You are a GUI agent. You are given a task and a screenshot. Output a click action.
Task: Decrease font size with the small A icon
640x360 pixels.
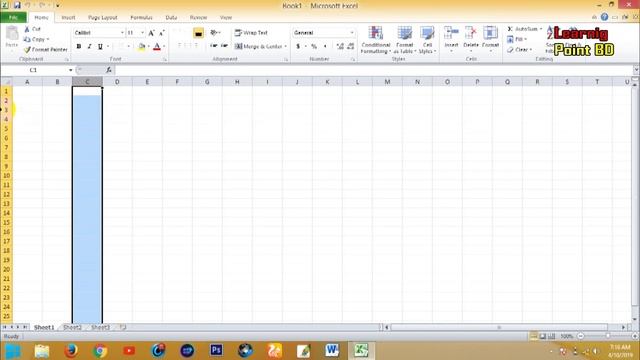click(x=162, y=33)
